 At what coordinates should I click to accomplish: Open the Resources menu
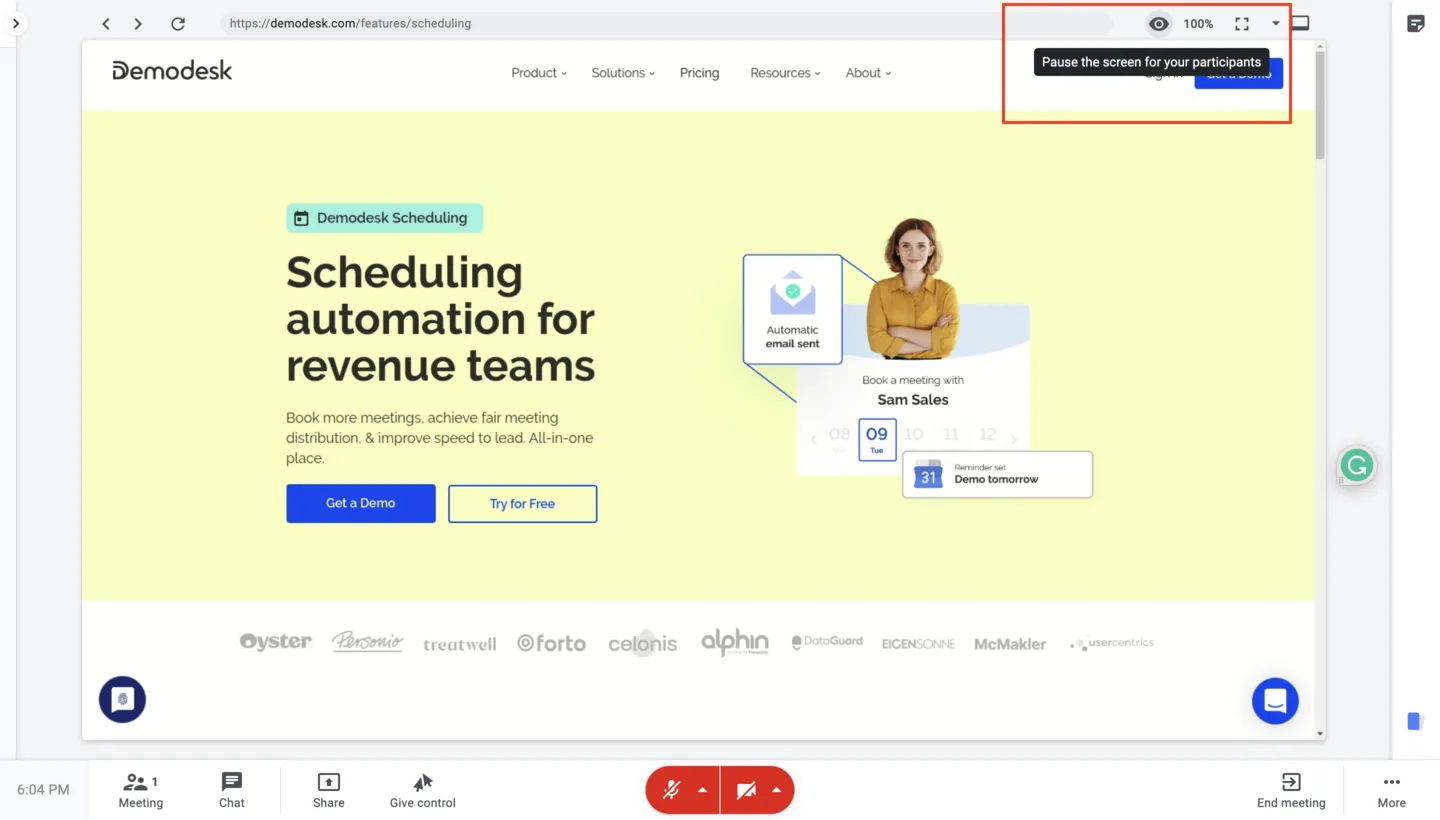coord(785,73)
